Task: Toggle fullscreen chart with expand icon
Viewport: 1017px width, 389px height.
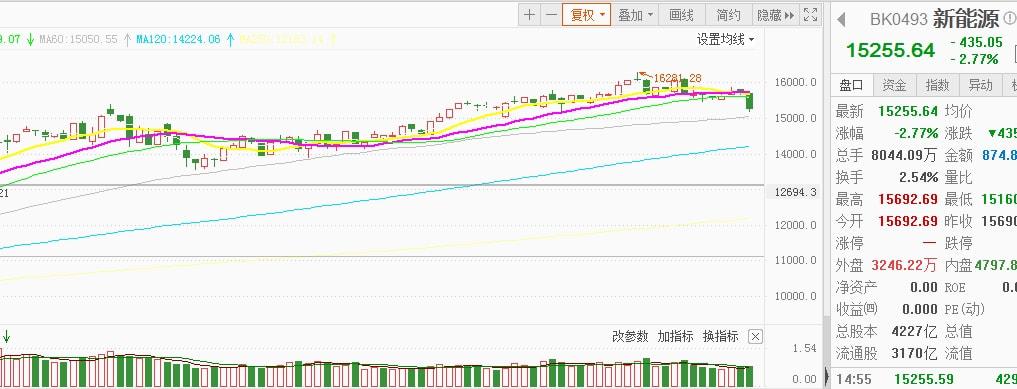Action: tap(810, 15)
